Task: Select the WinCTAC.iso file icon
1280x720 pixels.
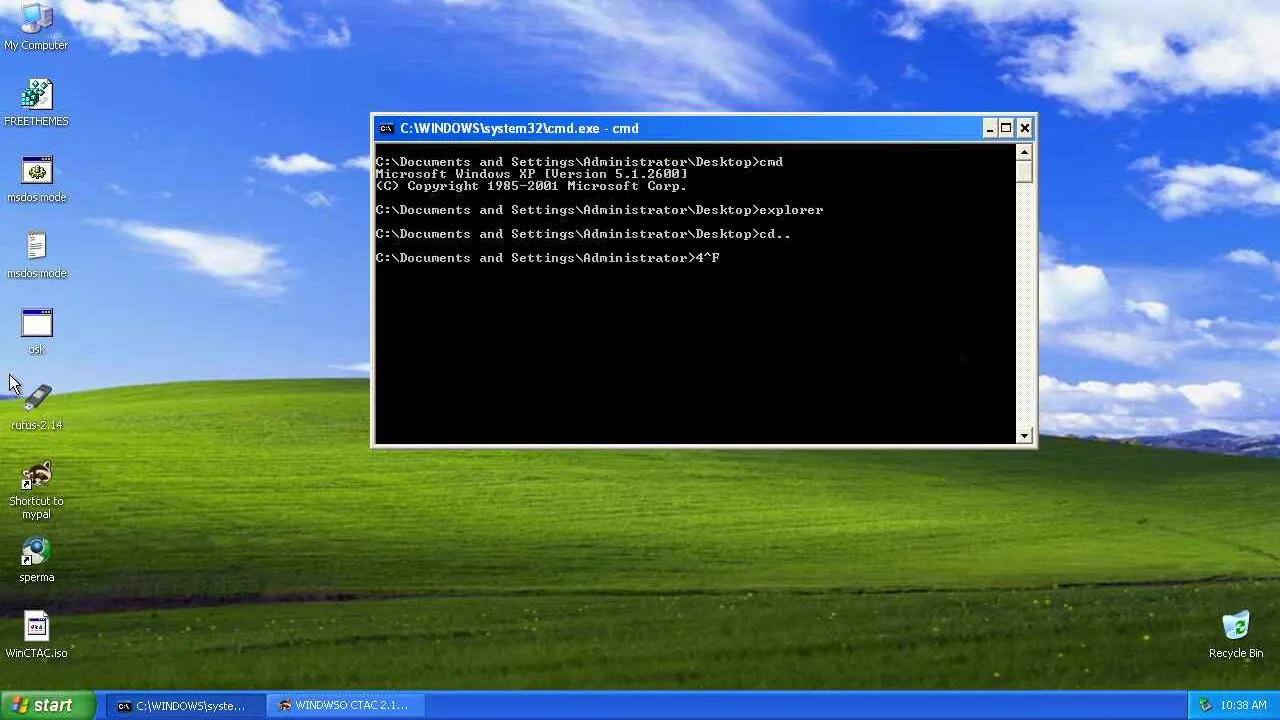Action: point(36,636)
